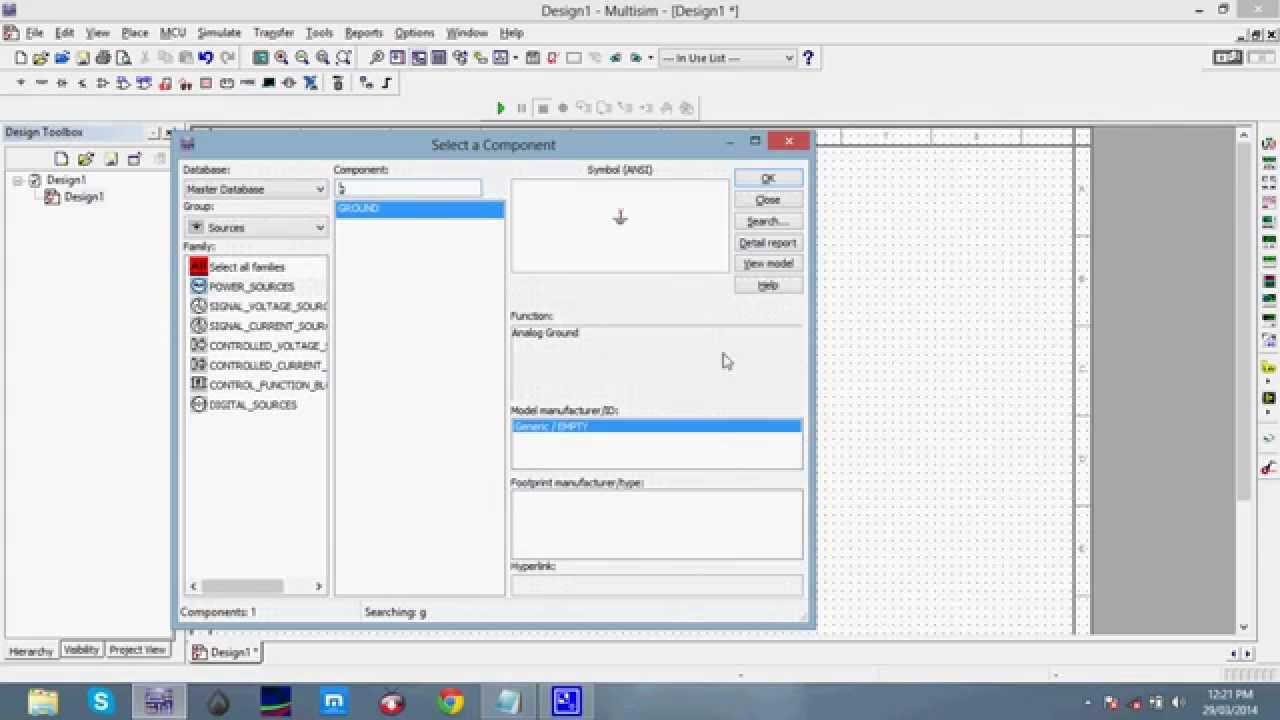This screenshot has height=720, width=1280.
Task: Open an existing file from toolbar
Action: (x=41, y=58)
